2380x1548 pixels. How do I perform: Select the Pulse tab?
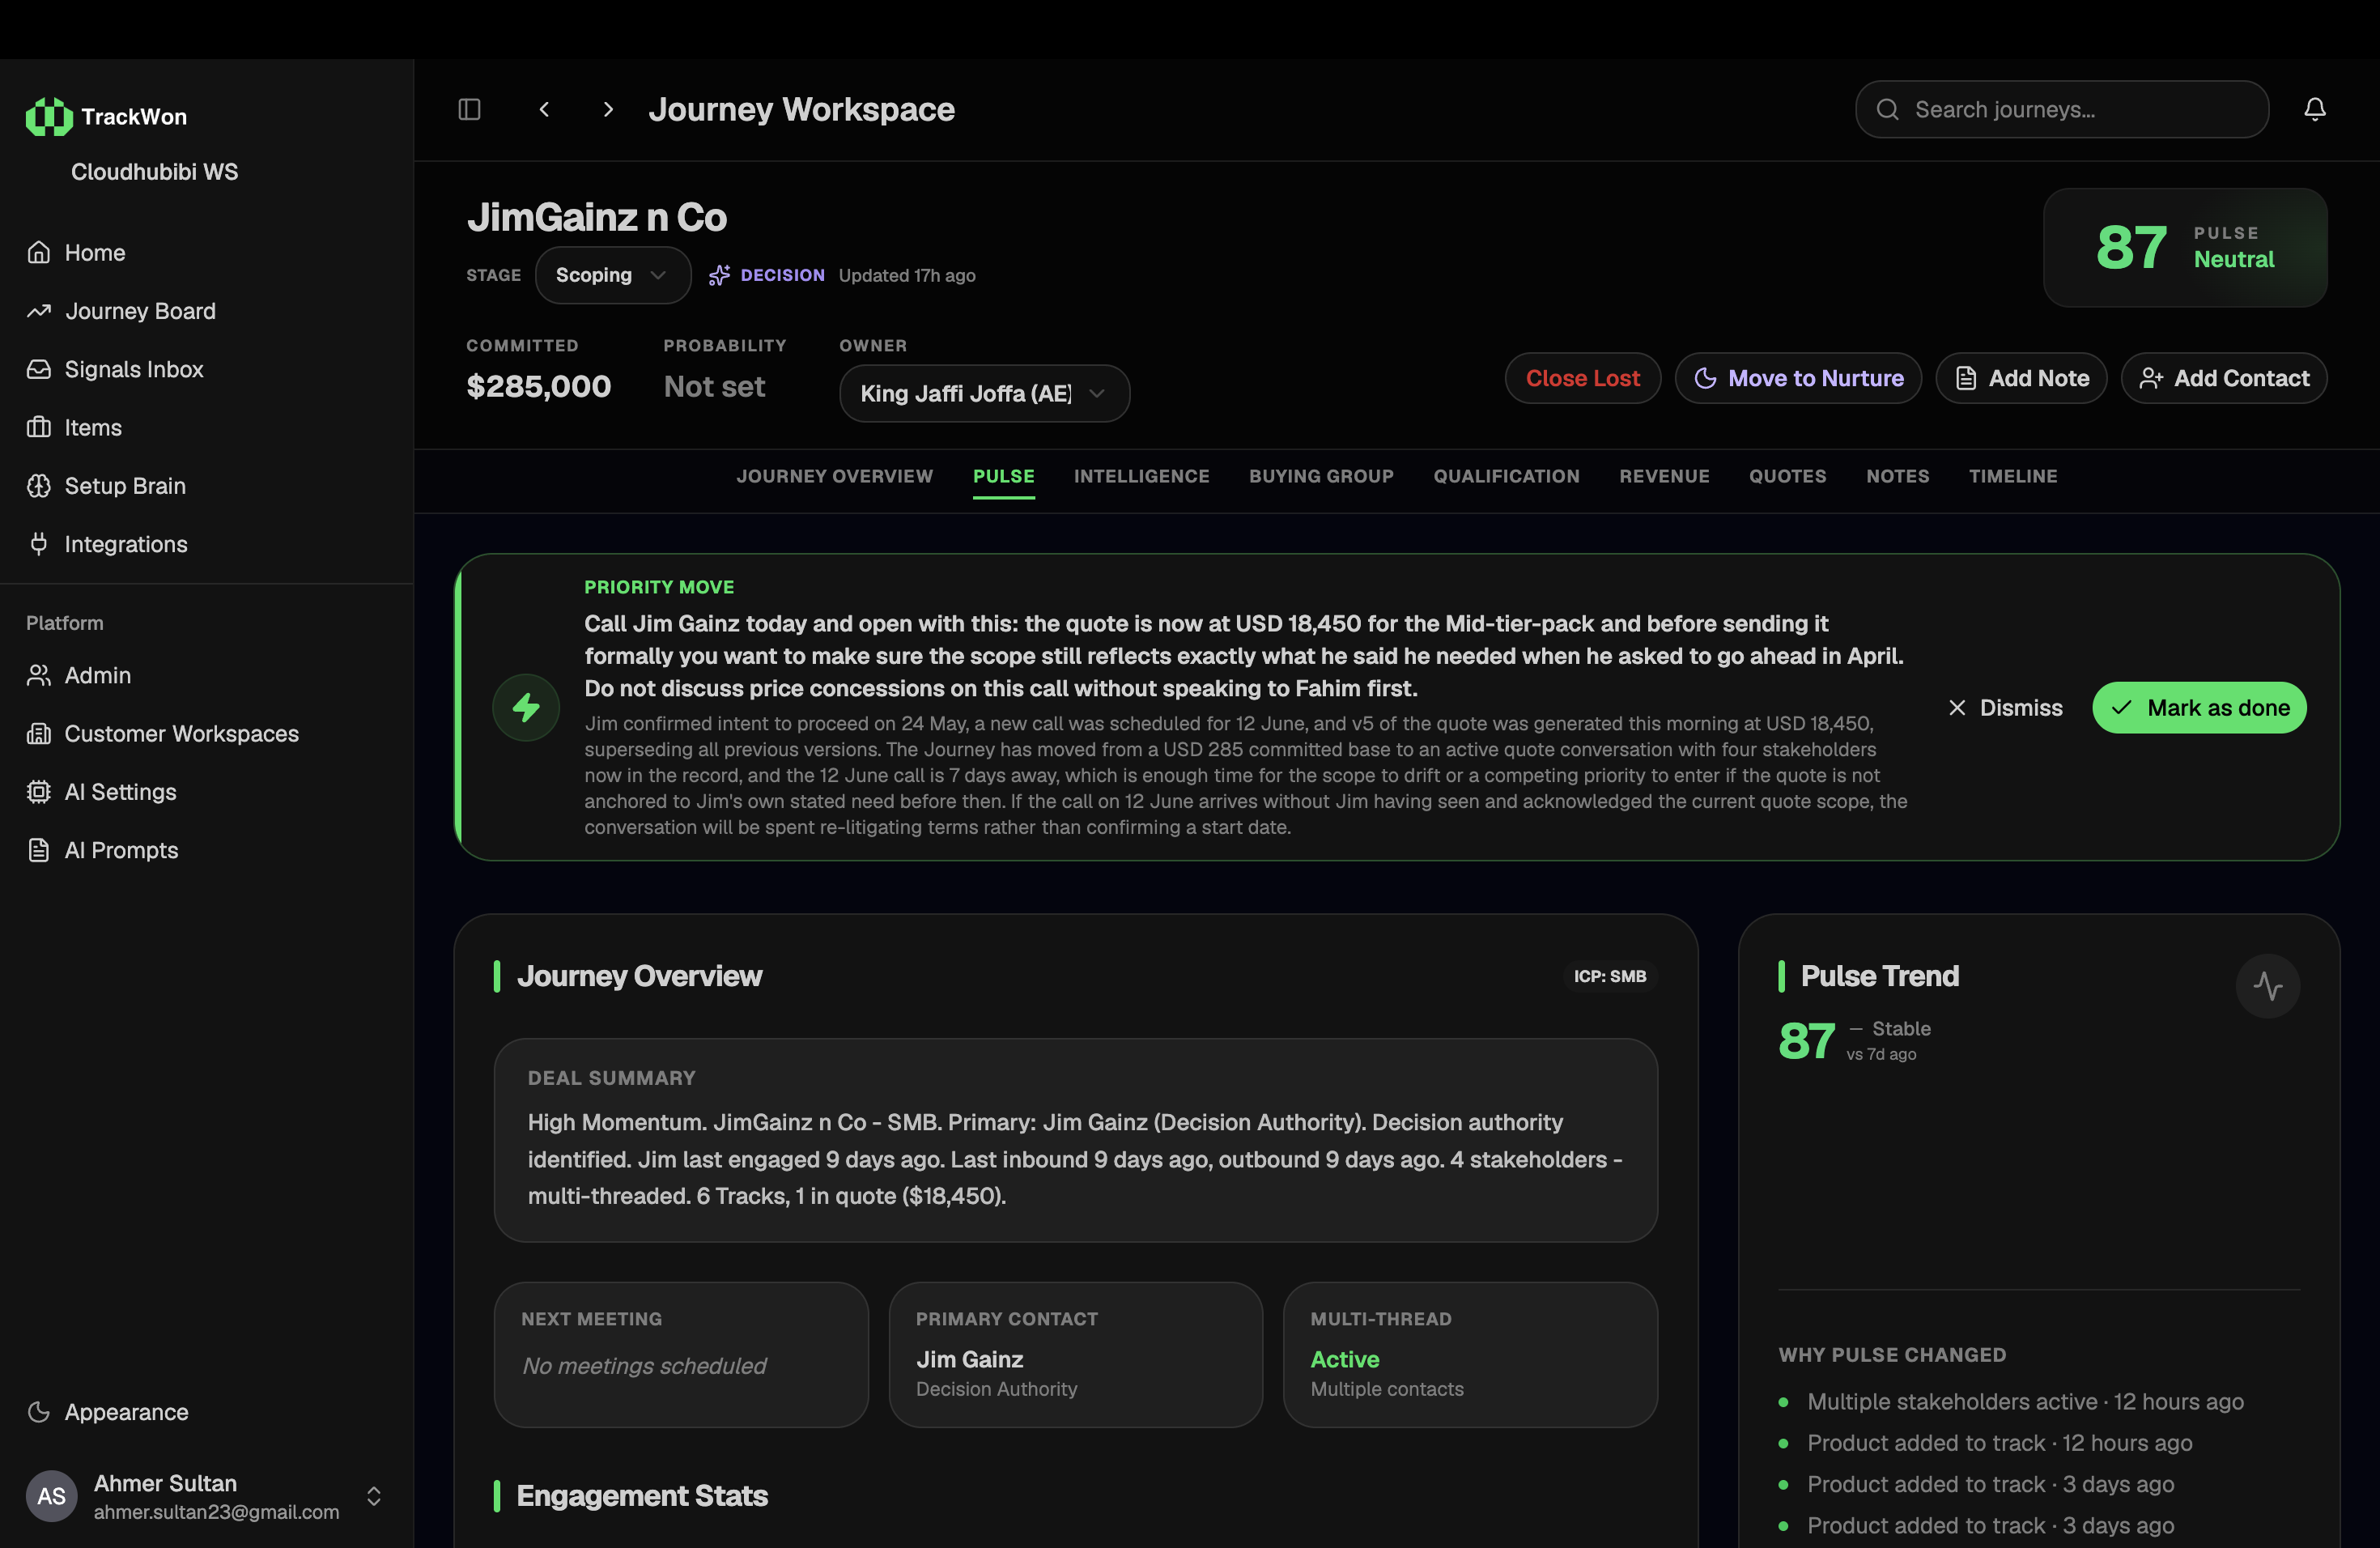tap(1003, 476)
